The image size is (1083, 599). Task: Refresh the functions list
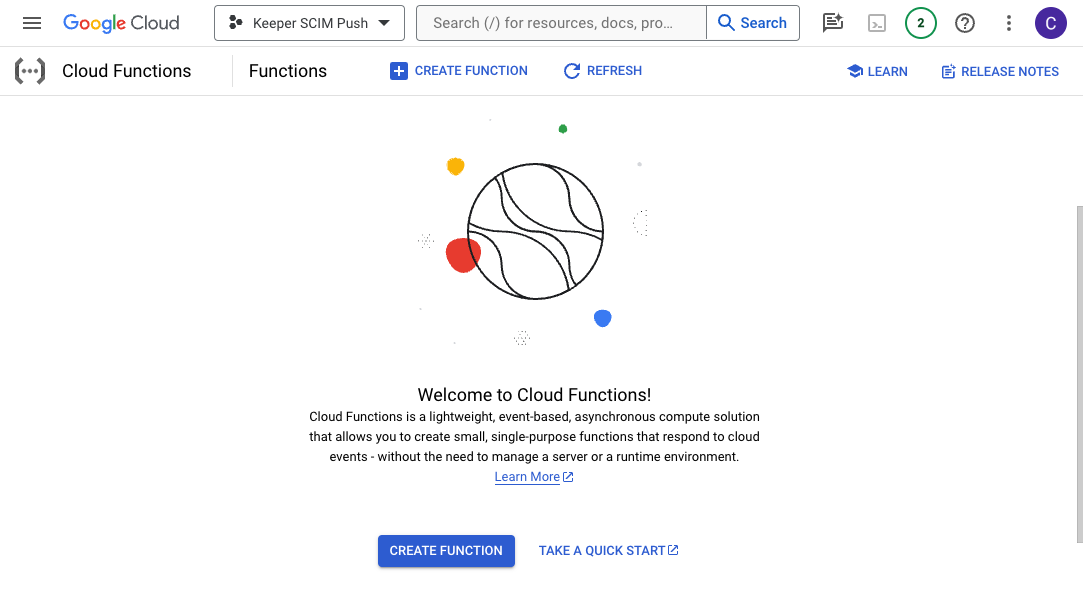pyautogui.click(x=603, y=71)
